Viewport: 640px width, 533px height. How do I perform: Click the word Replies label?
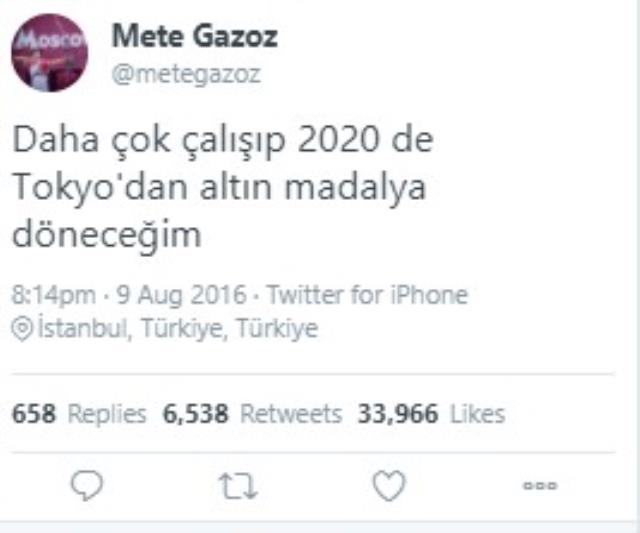coord(107,414)
